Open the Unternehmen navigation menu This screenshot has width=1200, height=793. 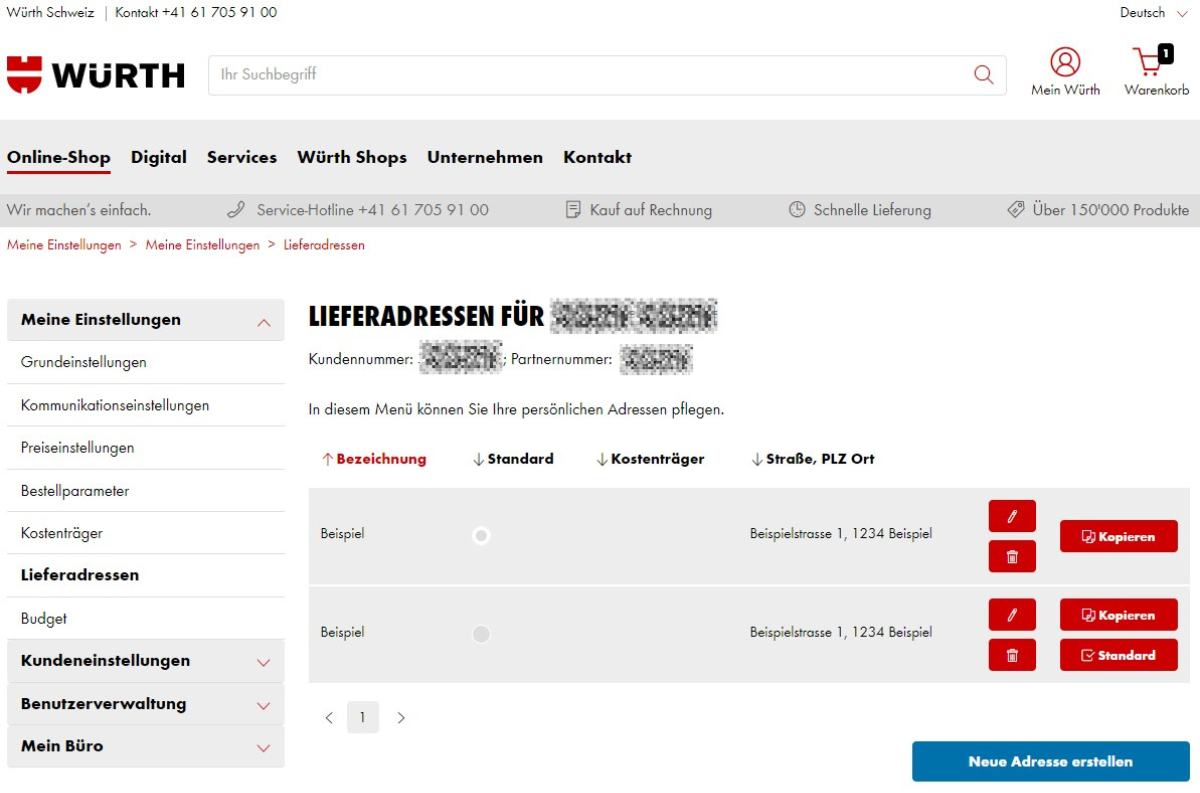485,157
